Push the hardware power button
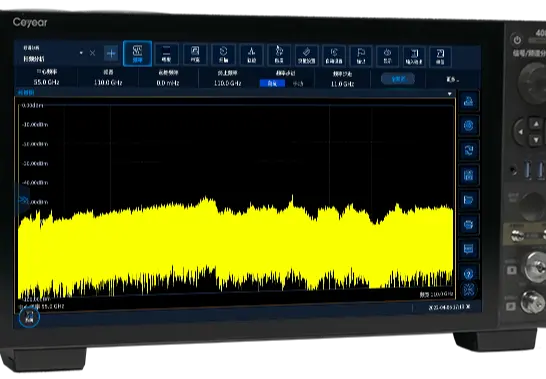Screen dimensions: 546x379 pyautogui.click(x=517, y=39)
